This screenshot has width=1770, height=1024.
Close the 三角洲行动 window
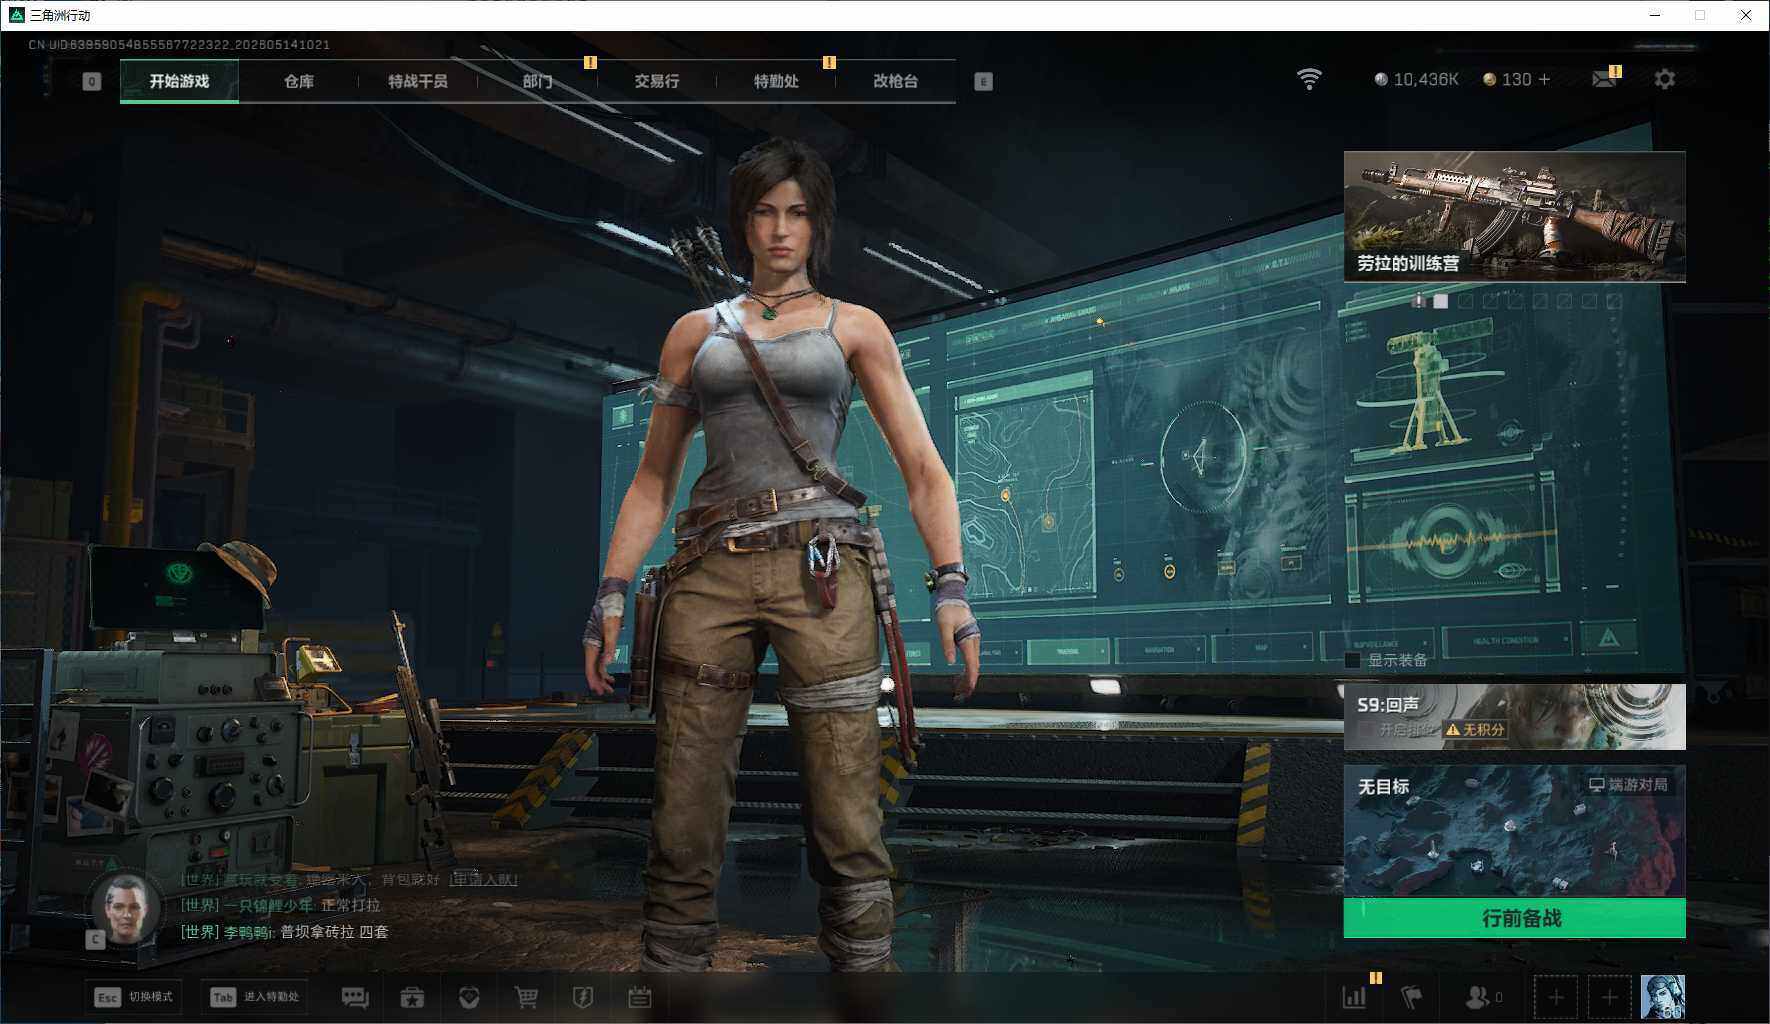point(1746,15)
